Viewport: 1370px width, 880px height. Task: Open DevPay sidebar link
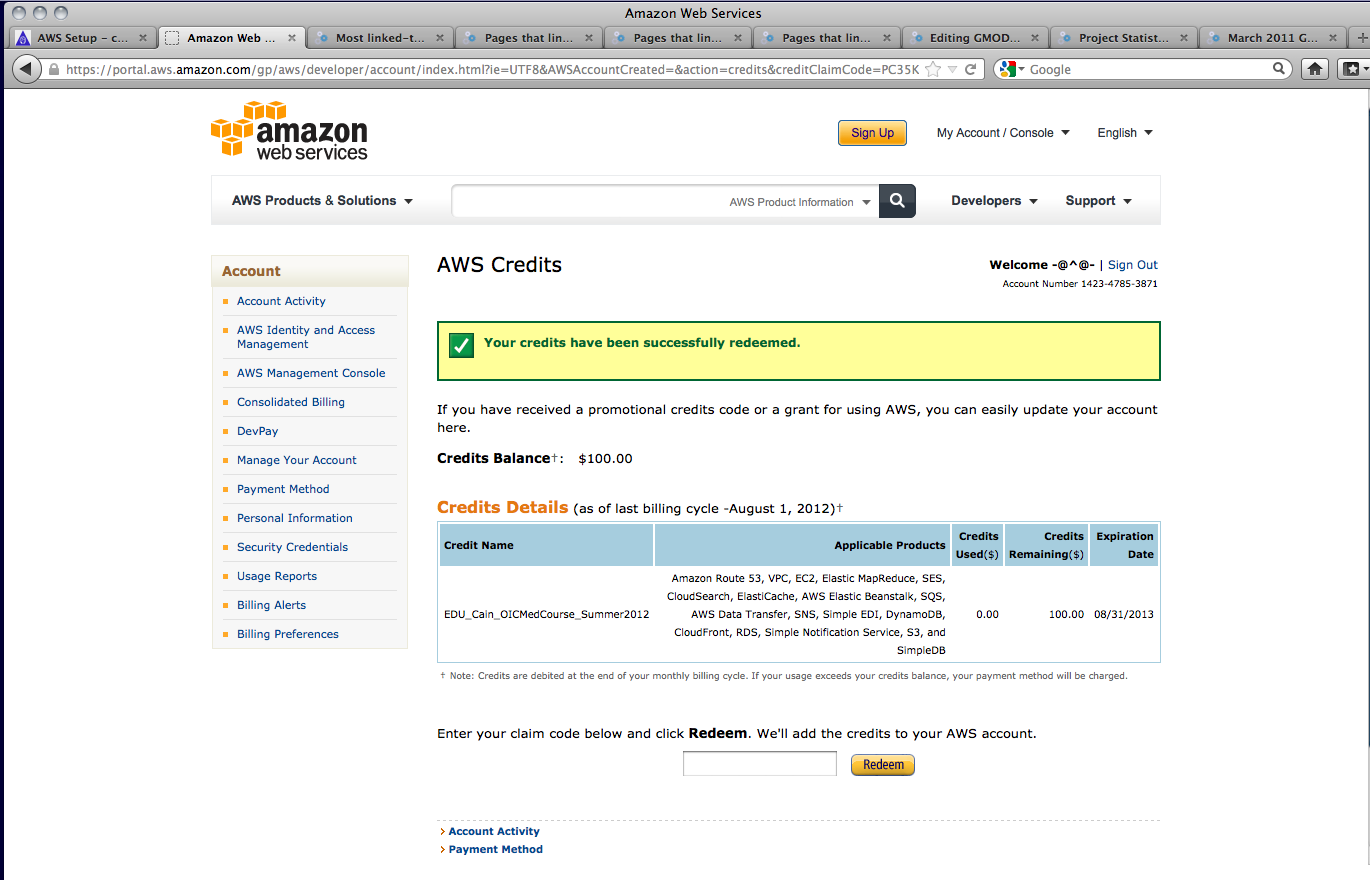[258, 431]
